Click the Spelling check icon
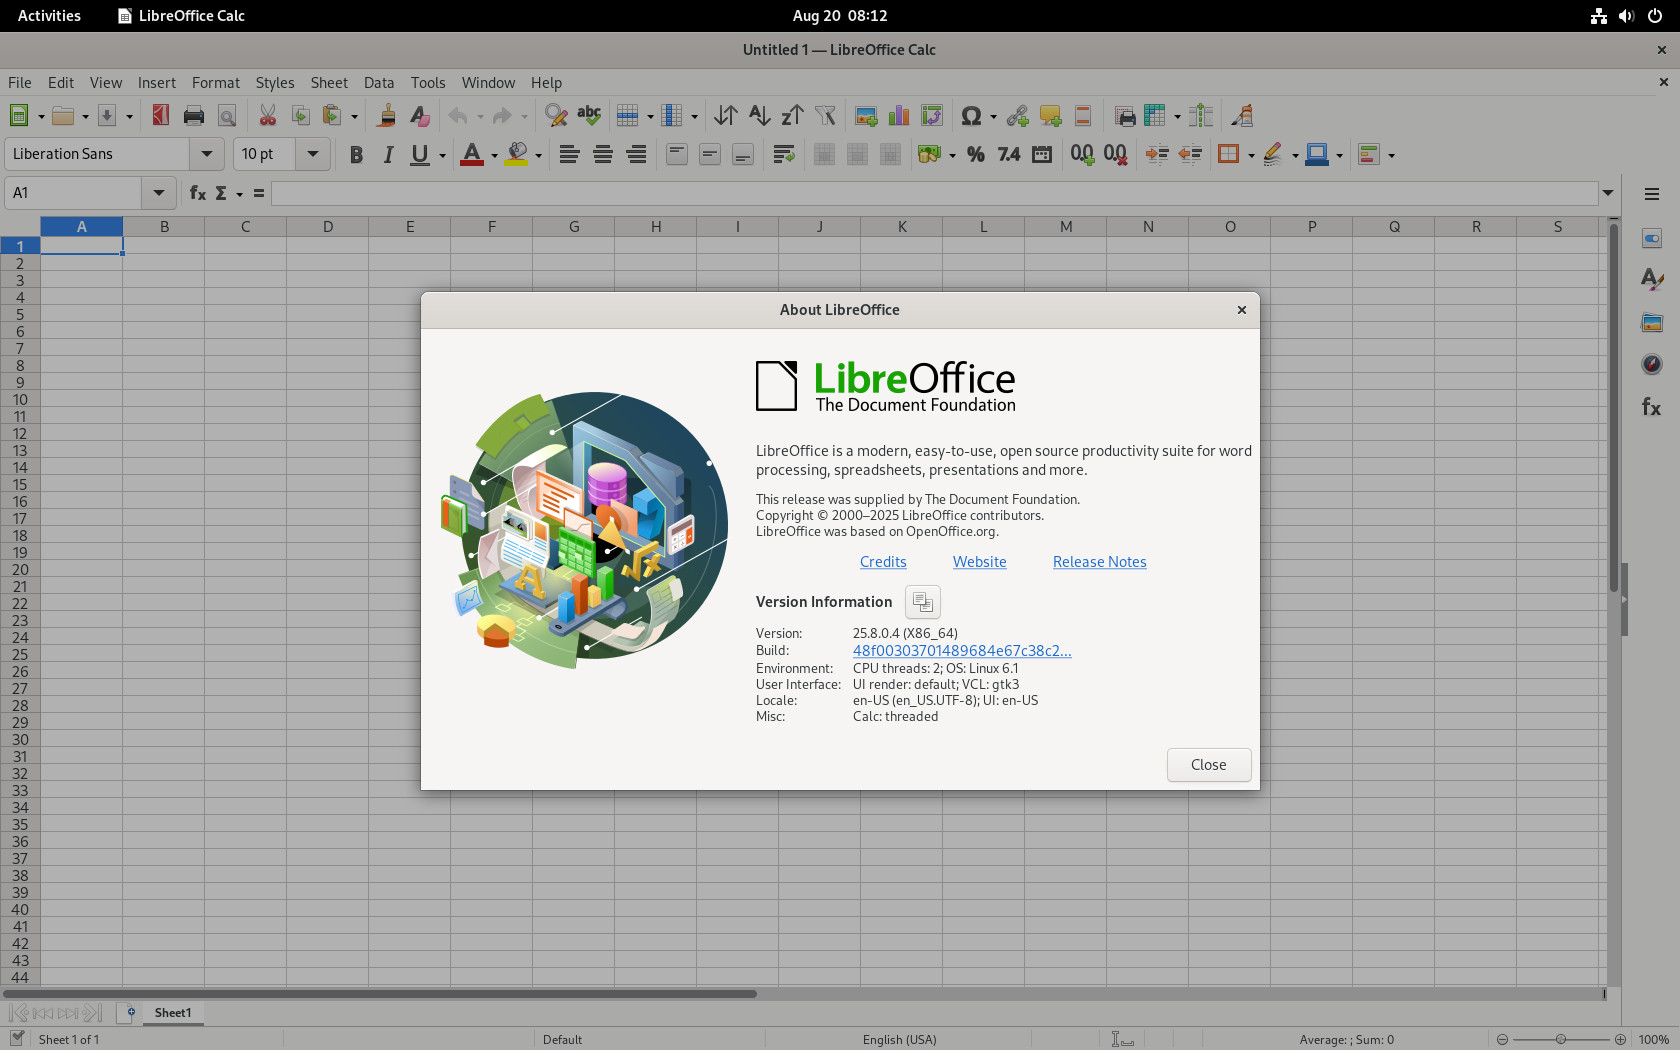 click(x=589, y=116)
